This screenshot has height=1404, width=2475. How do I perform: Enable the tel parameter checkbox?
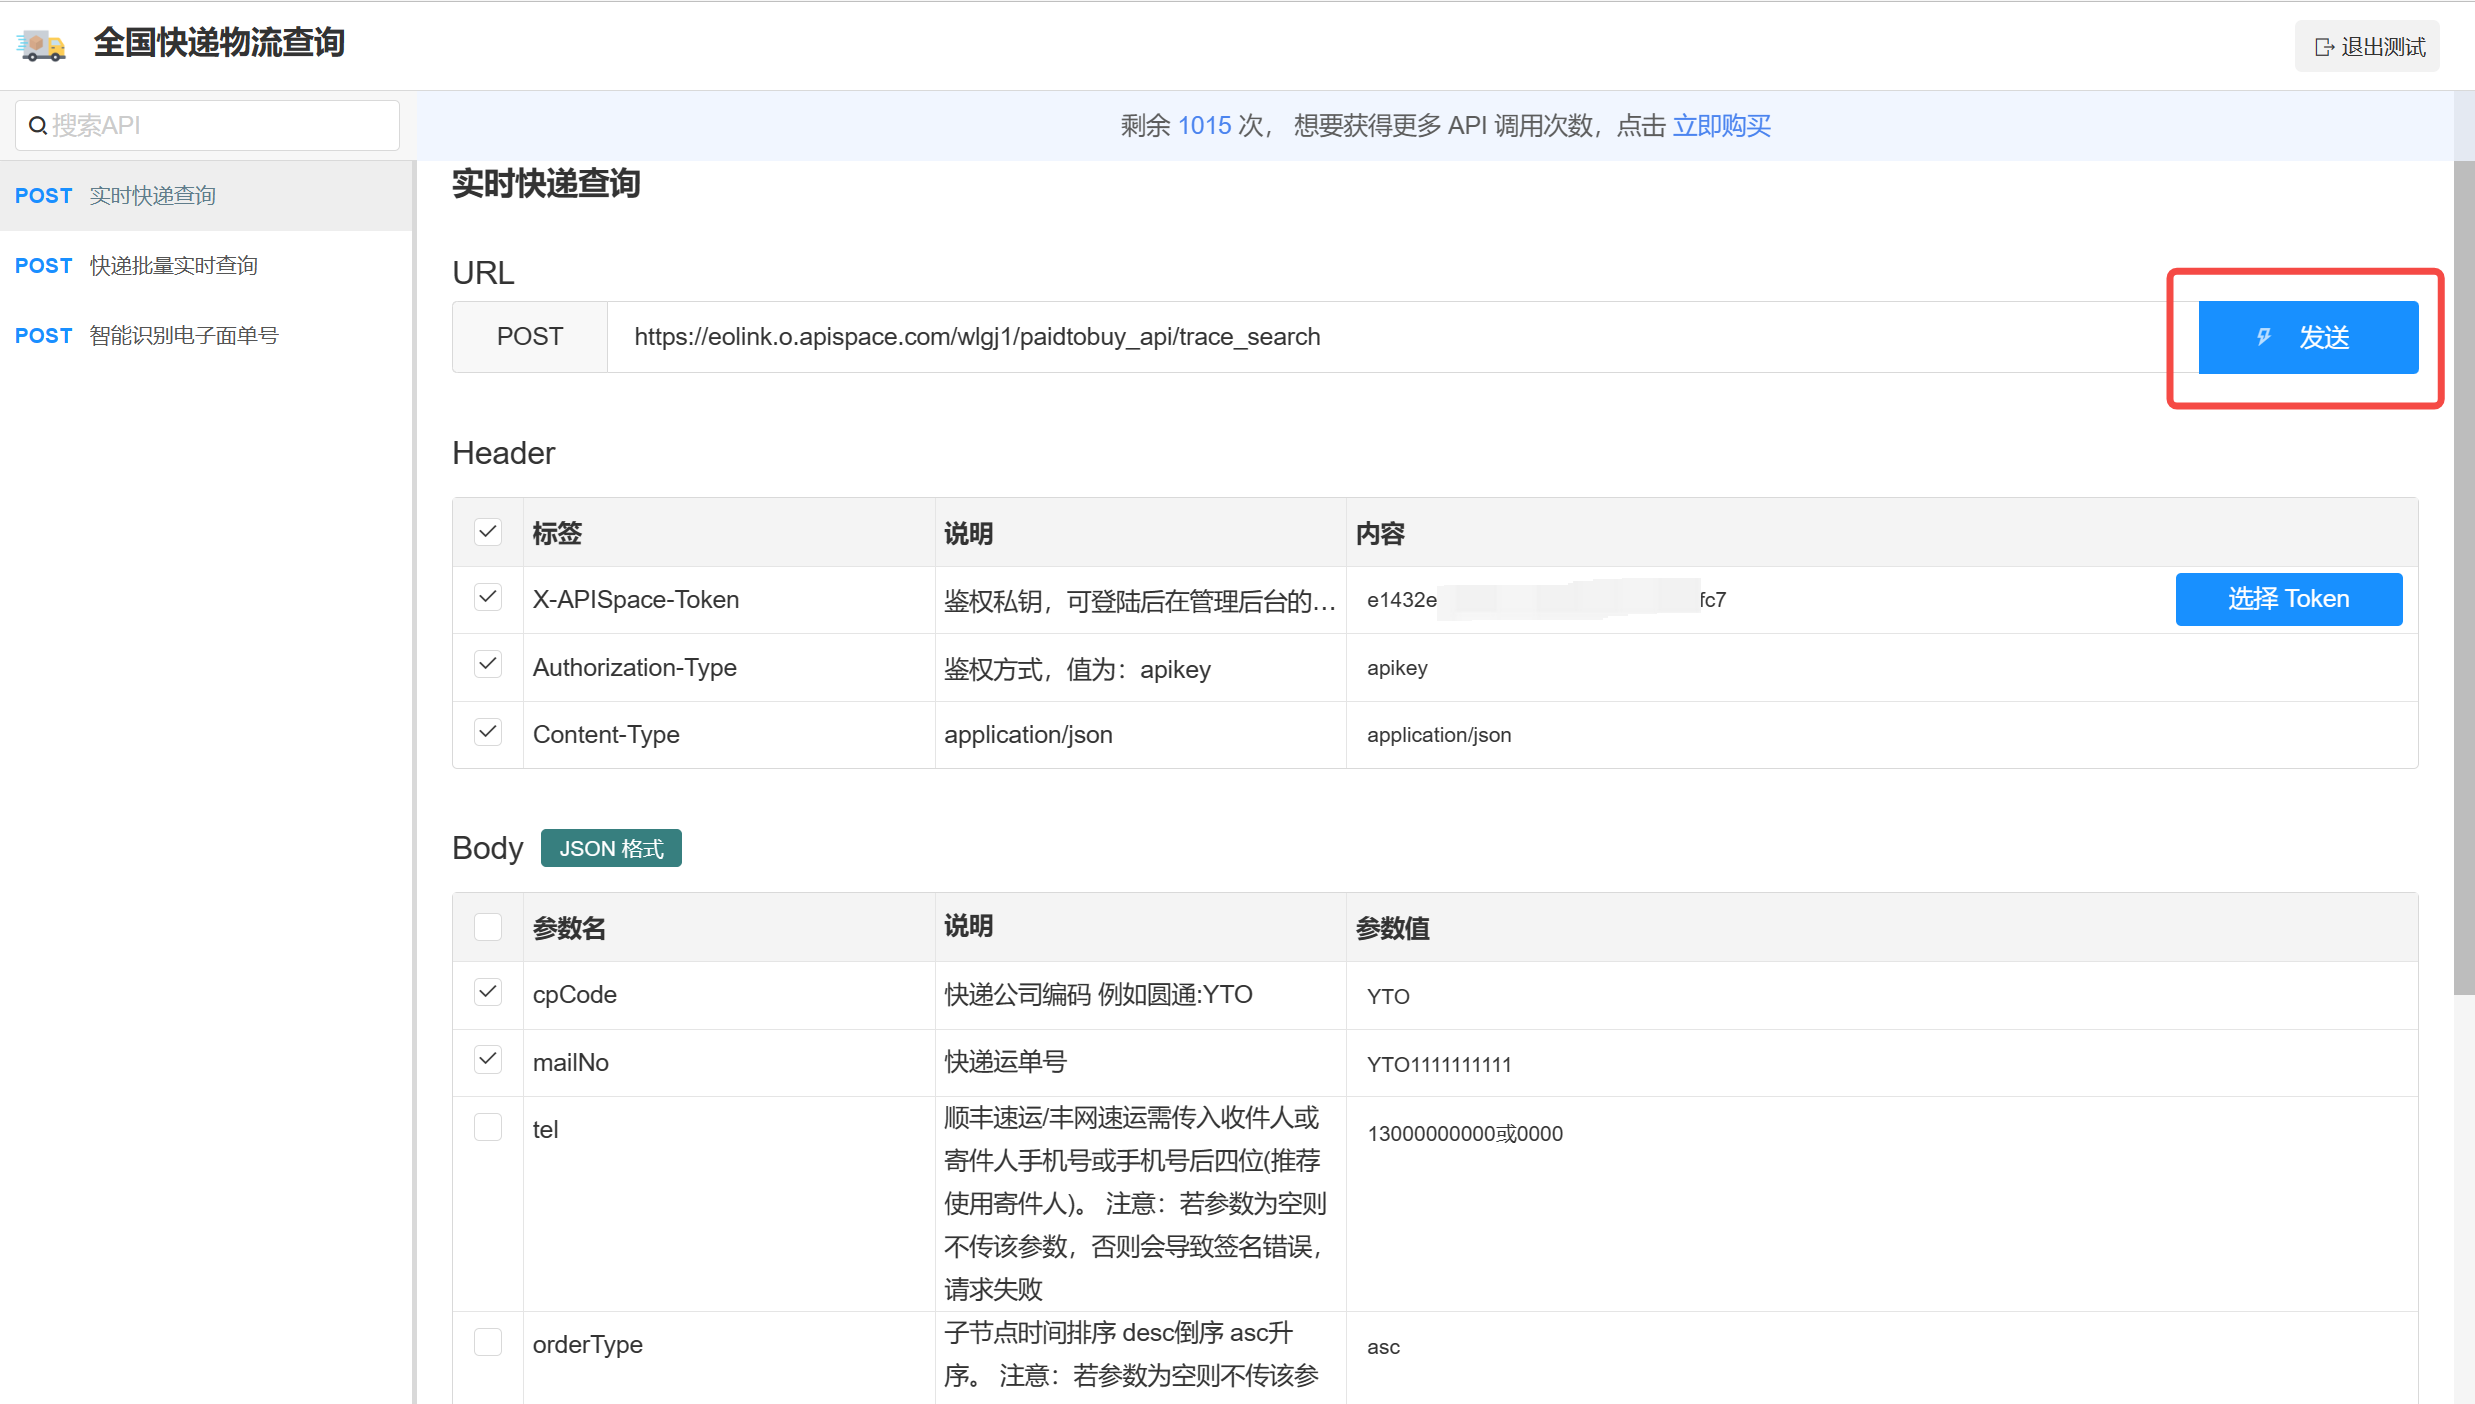pyautogui.click(x=487, y=1128)
